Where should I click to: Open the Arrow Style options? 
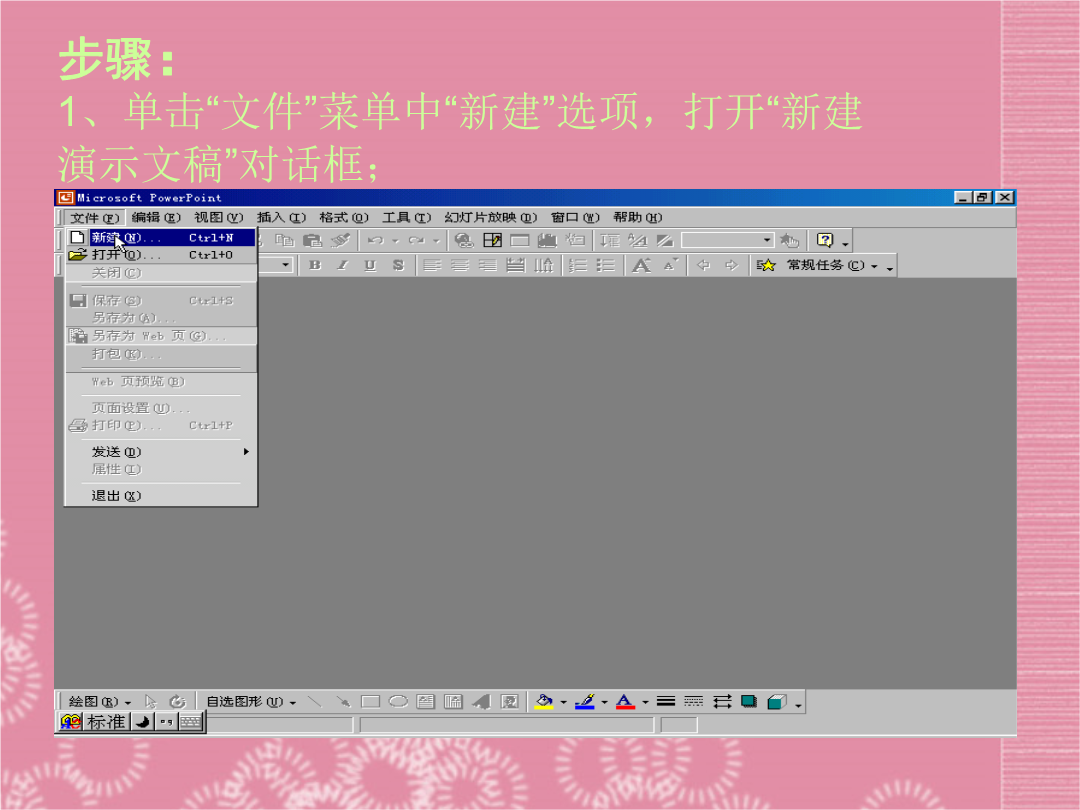click(x=722, y=702)
